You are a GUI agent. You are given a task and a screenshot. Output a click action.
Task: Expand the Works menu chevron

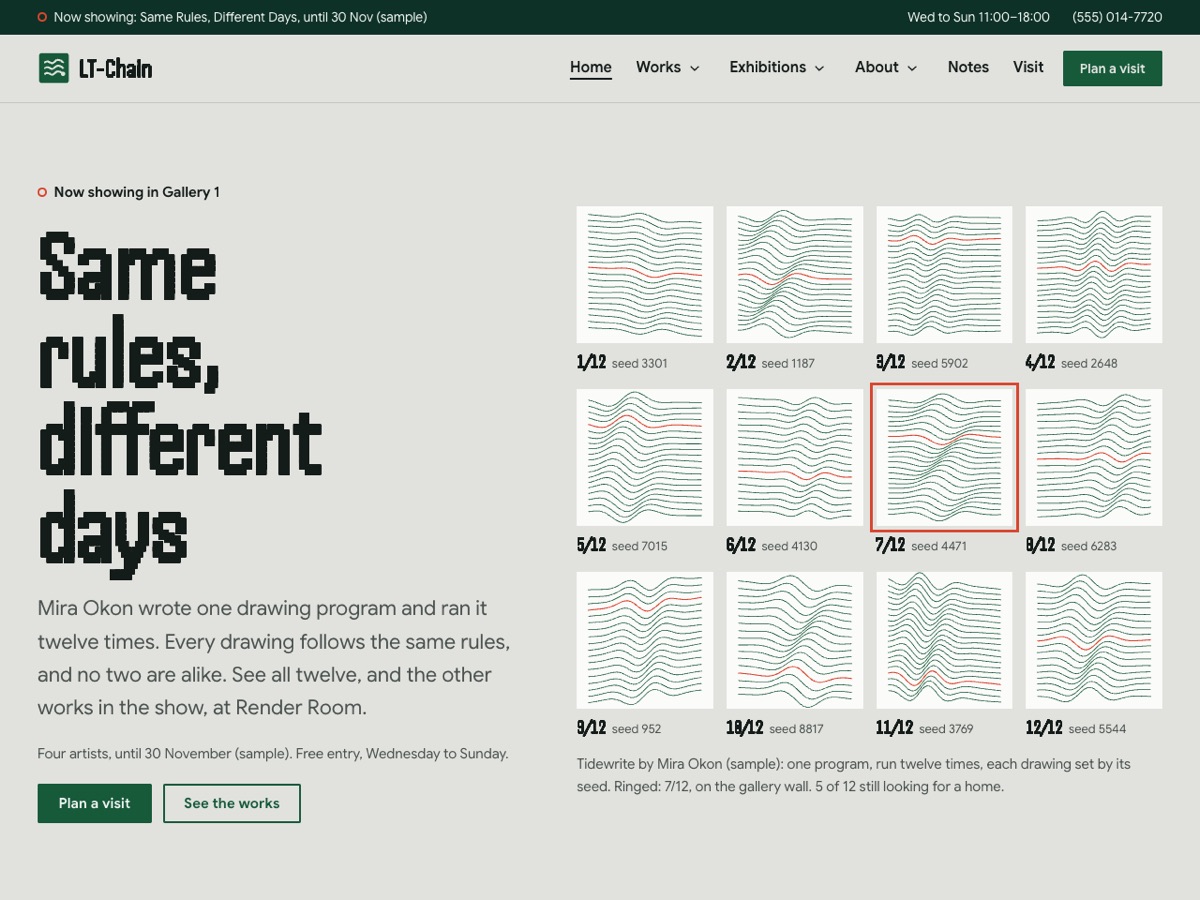(x=695, y=68)
